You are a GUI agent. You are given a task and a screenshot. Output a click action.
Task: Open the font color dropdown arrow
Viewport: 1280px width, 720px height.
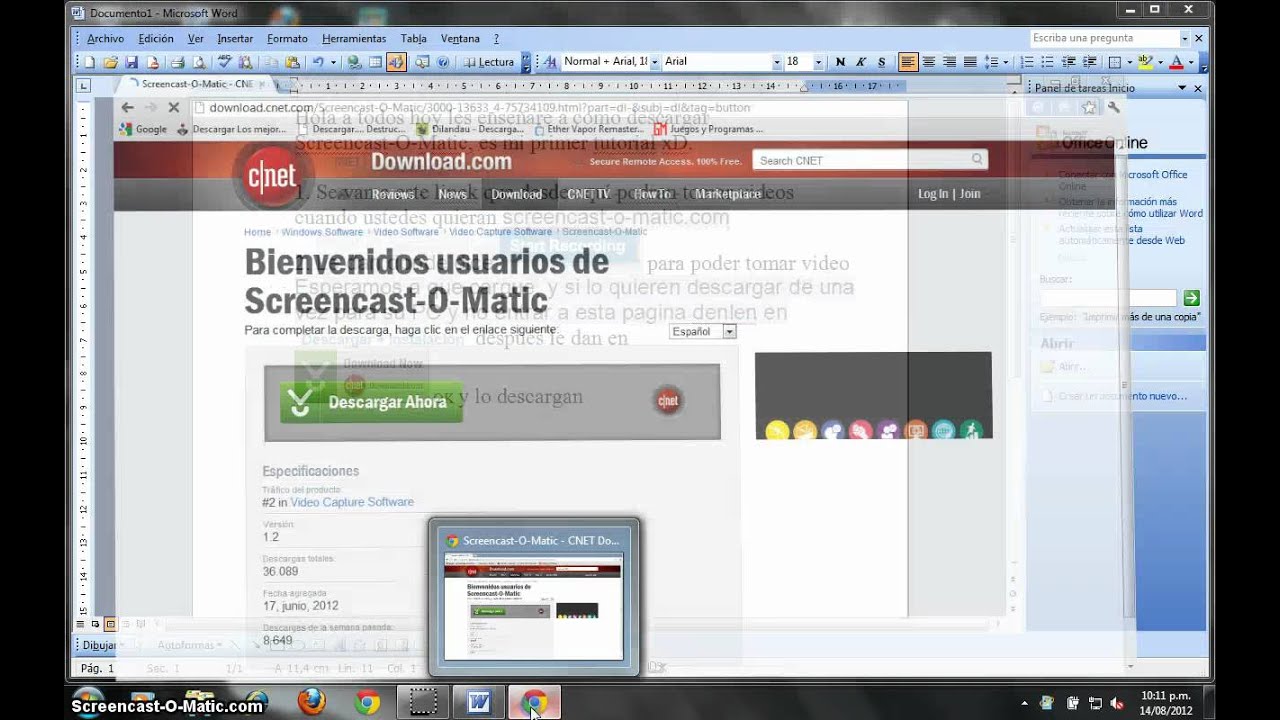tap(1191, 62)
